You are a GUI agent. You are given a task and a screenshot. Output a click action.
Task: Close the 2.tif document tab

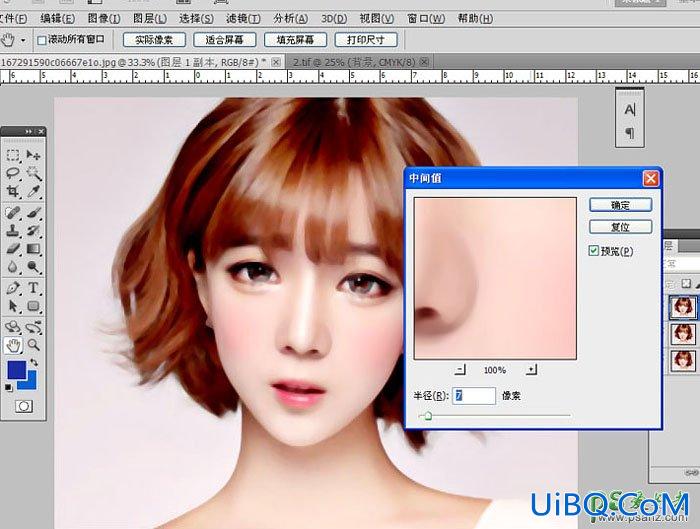click(425, 62)
